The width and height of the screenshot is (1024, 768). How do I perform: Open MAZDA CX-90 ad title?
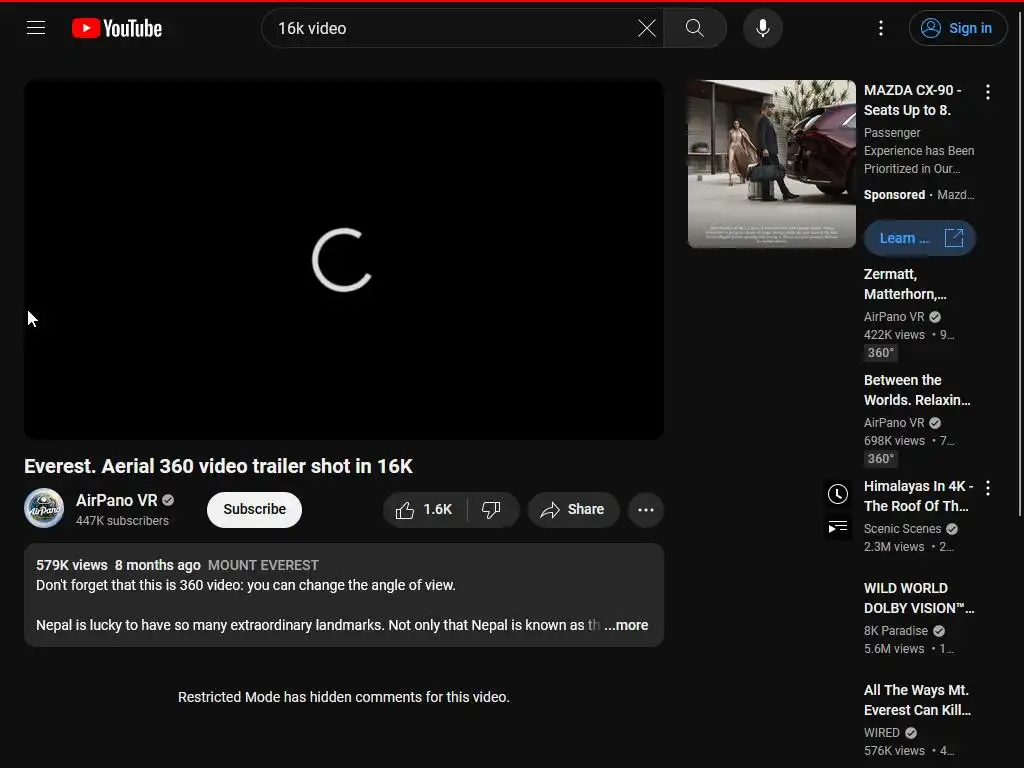tap(912, 100)
